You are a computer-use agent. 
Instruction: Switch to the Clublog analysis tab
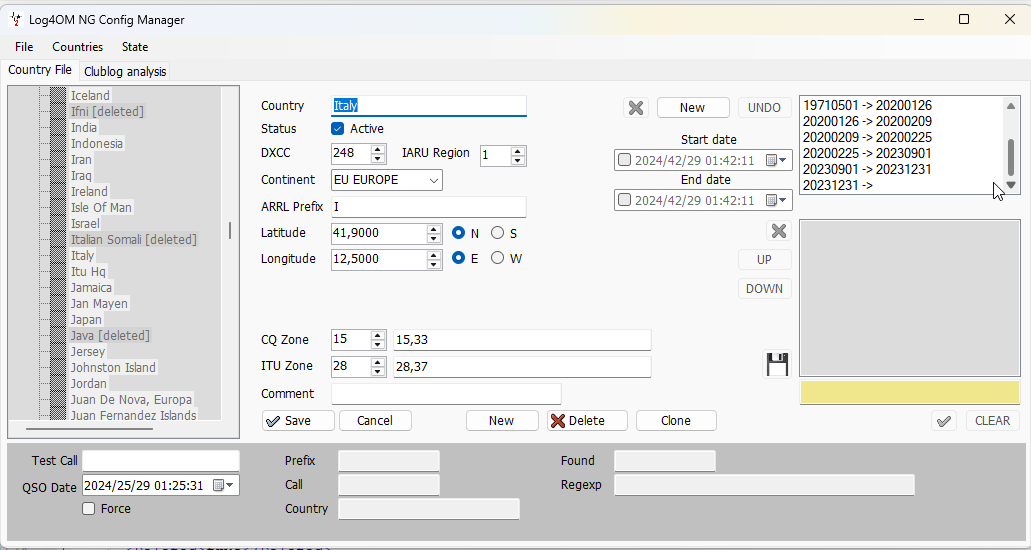[125, 72]
